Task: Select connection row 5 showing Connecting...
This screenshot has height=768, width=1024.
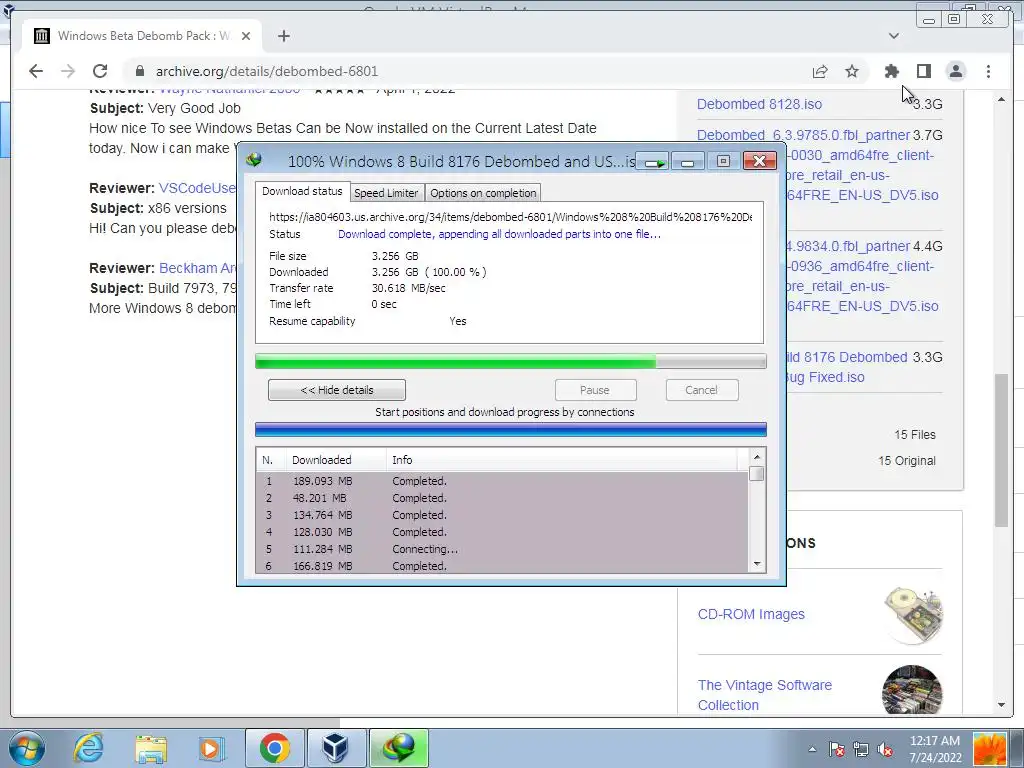Action: pos(502,549)
